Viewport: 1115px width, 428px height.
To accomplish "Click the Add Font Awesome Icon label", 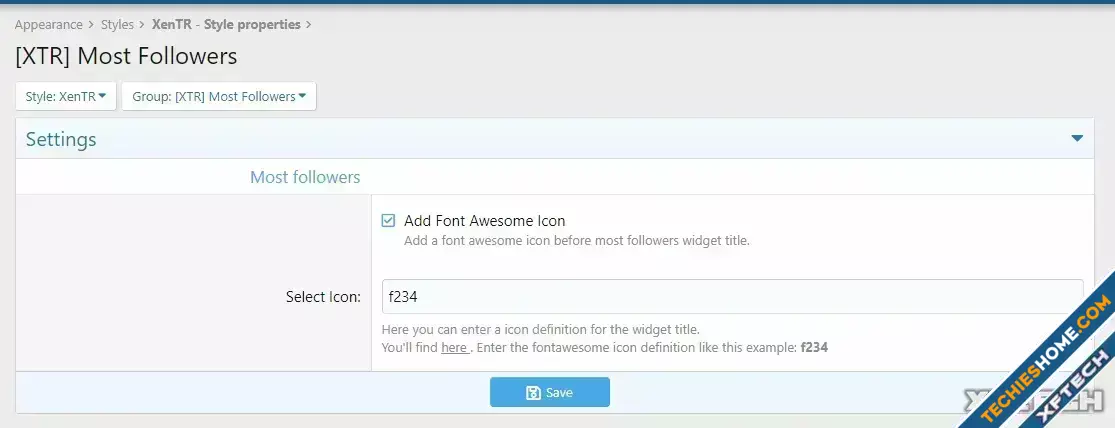I will 484,221.
